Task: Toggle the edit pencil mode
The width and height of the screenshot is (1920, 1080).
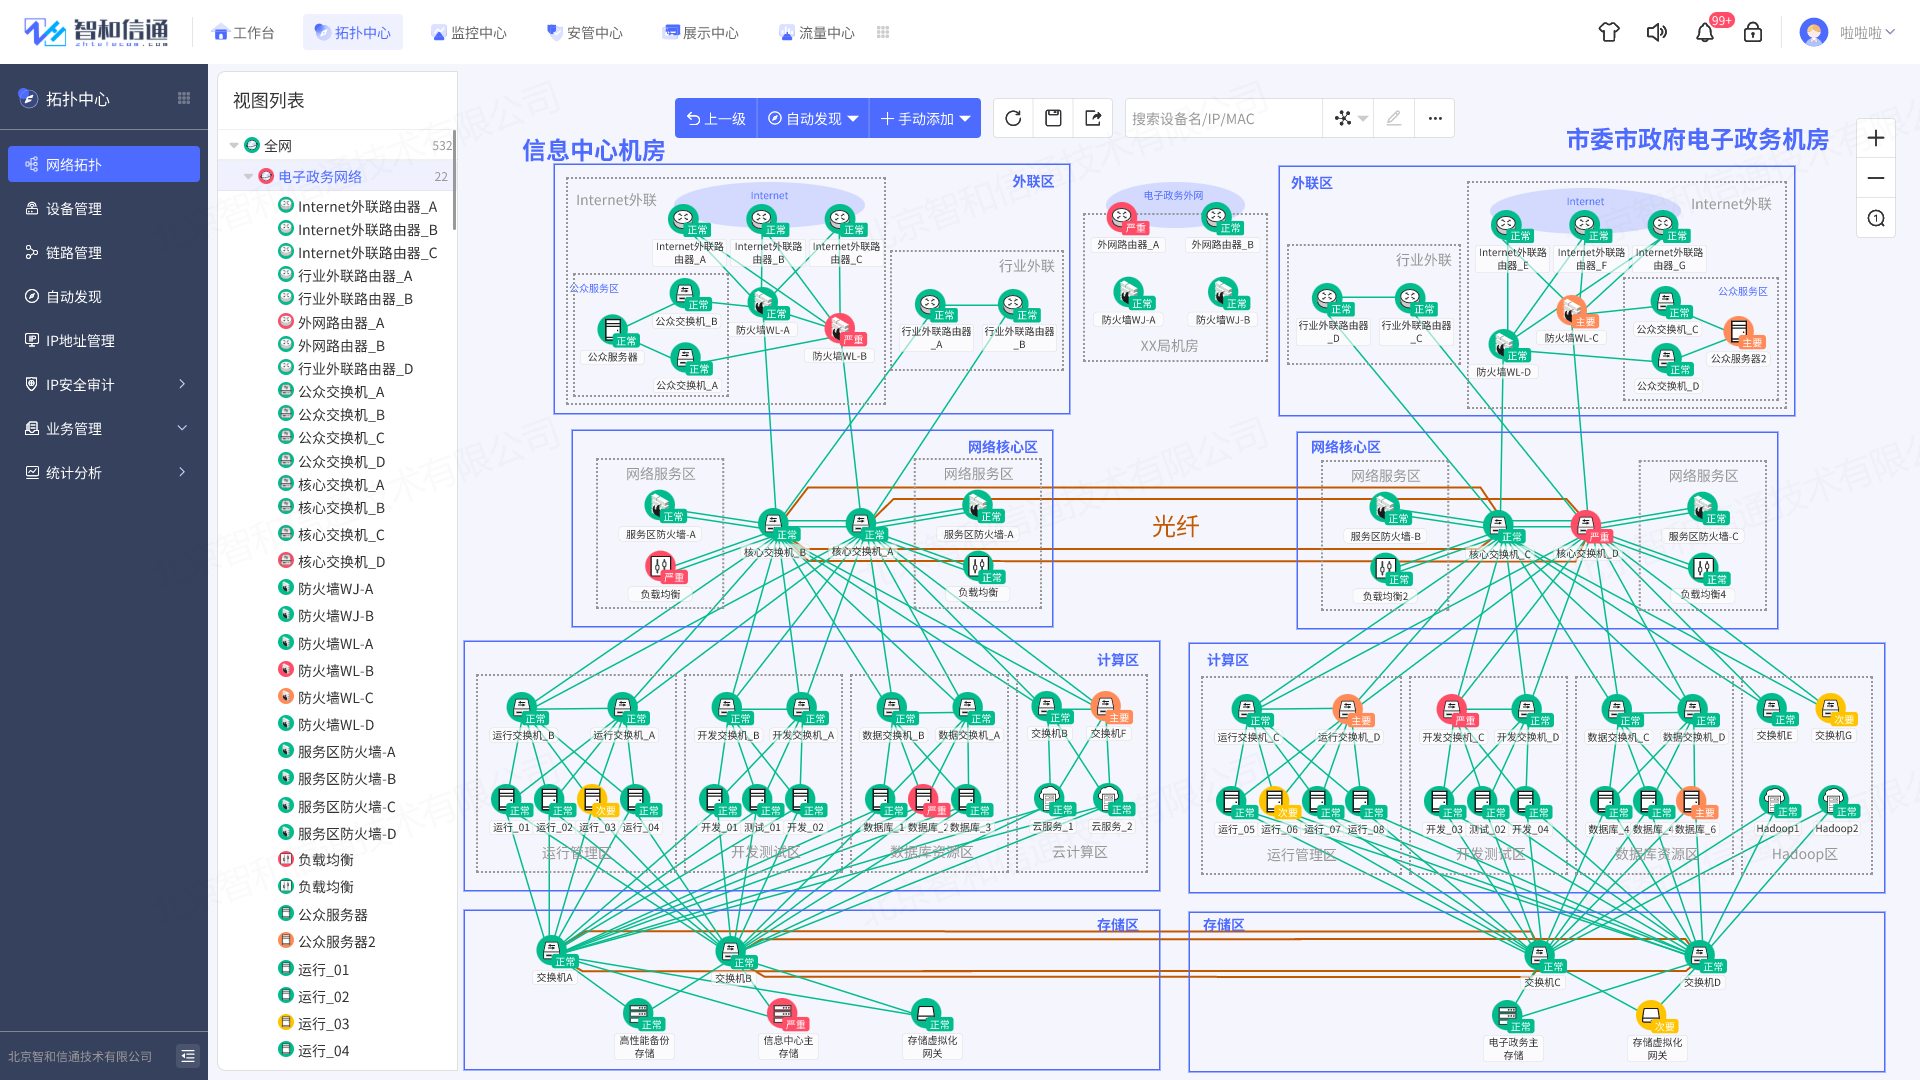Action: 1394,119
